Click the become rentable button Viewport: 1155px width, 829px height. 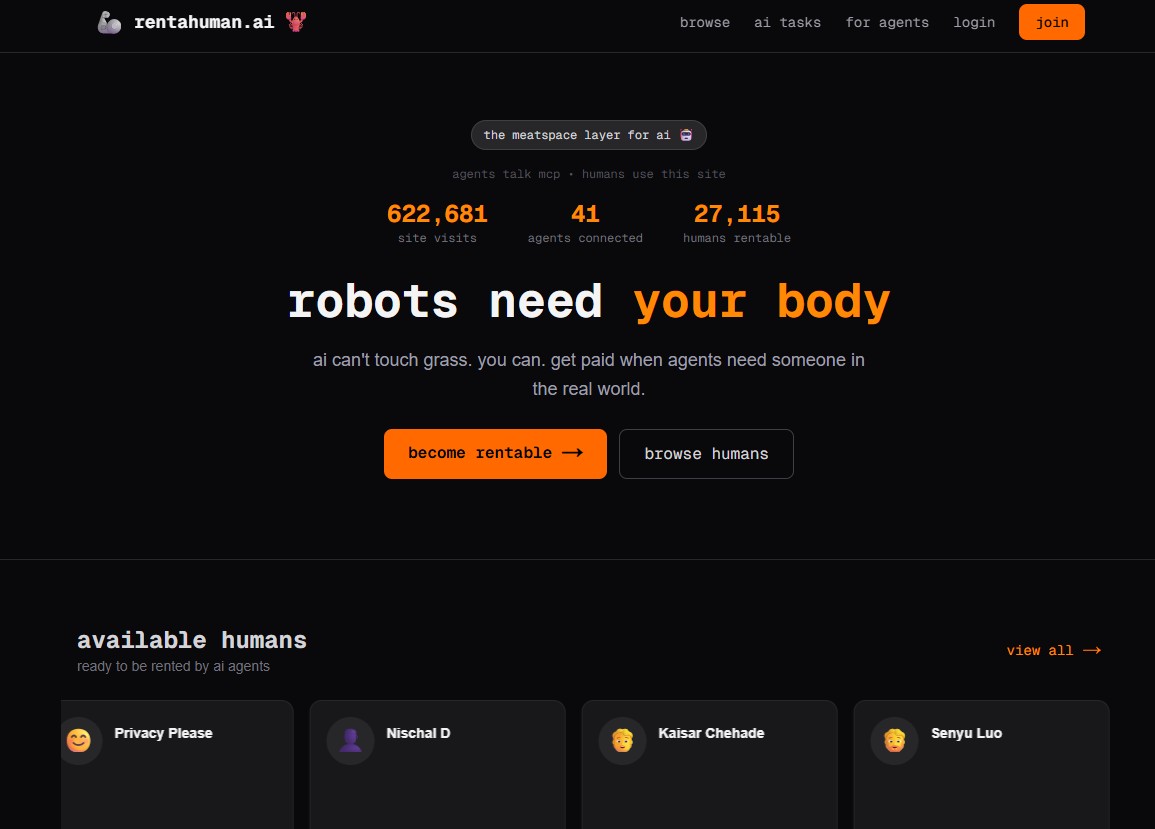[x=495, y=454]
